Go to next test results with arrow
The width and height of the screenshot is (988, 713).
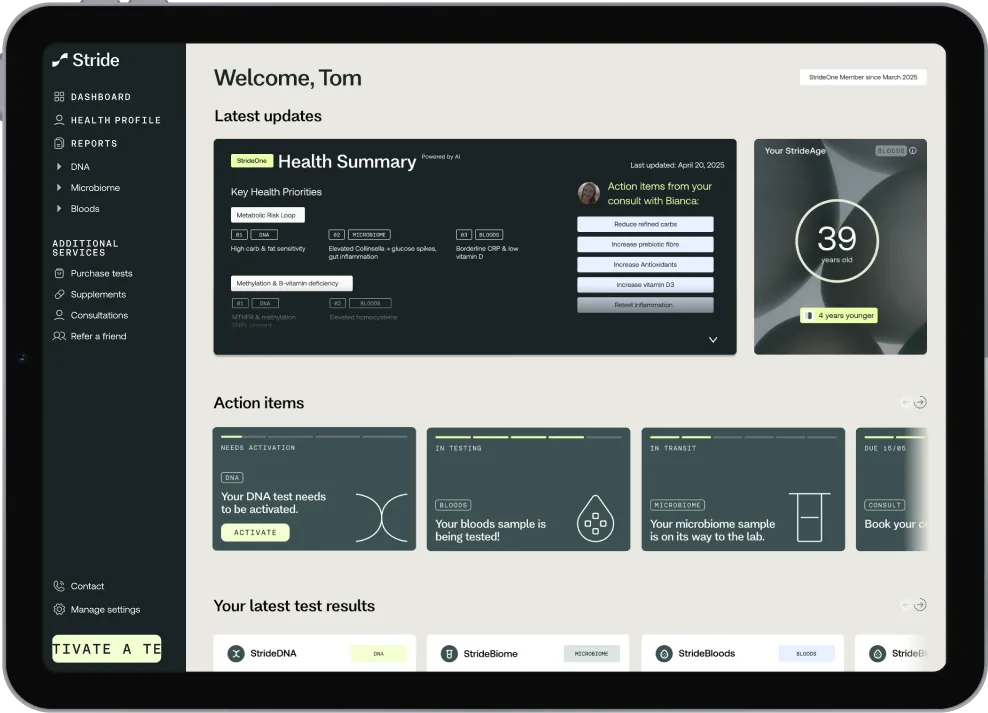click(x=920, y=605)
